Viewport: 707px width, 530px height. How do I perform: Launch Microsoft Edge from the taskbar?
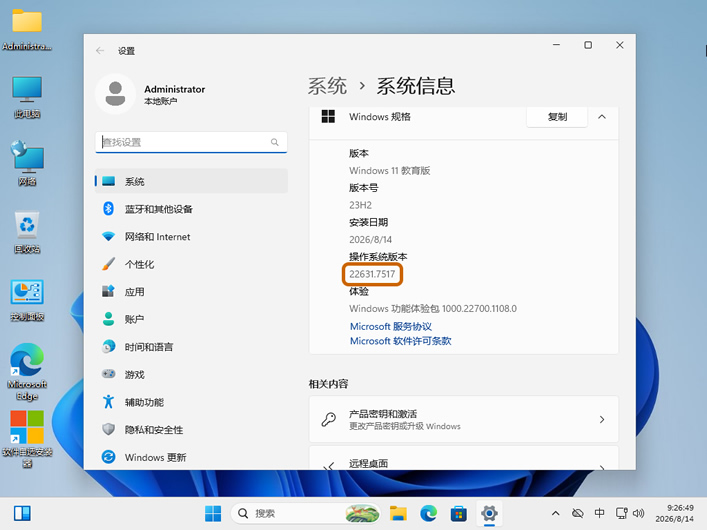tap(428, 513)
